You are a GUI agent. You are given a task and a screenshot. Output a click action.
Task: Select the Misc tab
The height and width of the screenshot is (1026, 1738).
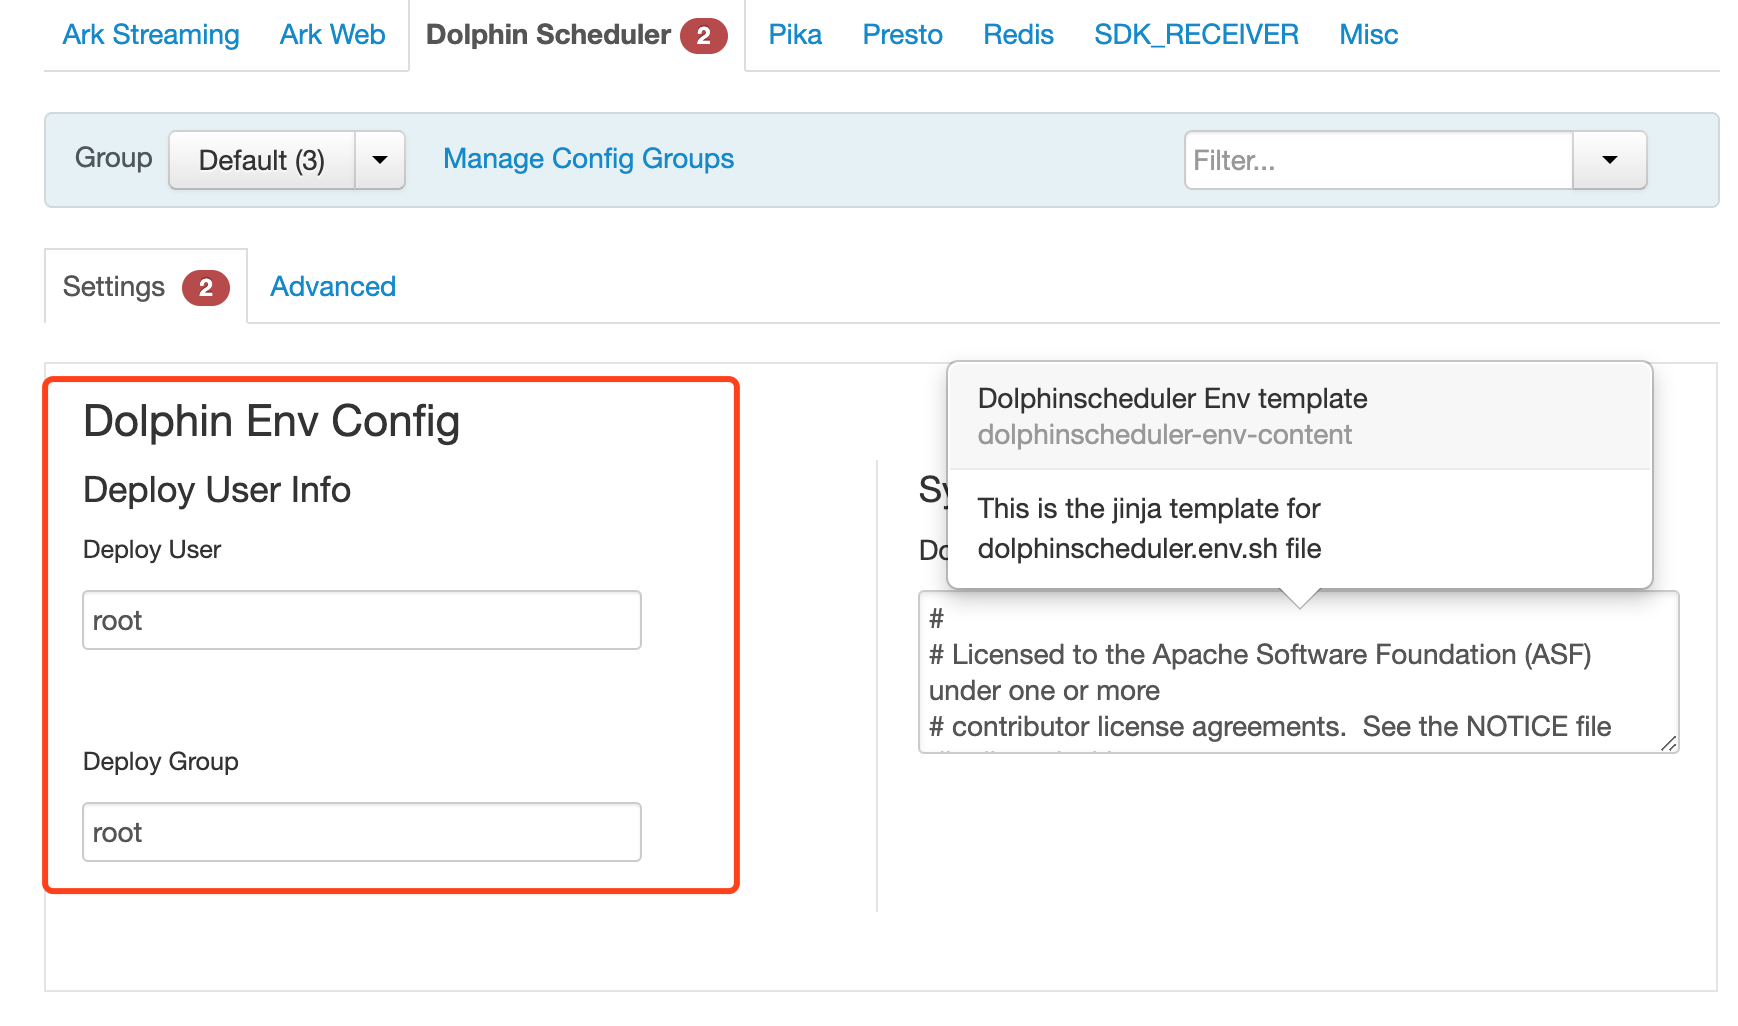[1368, 35]
